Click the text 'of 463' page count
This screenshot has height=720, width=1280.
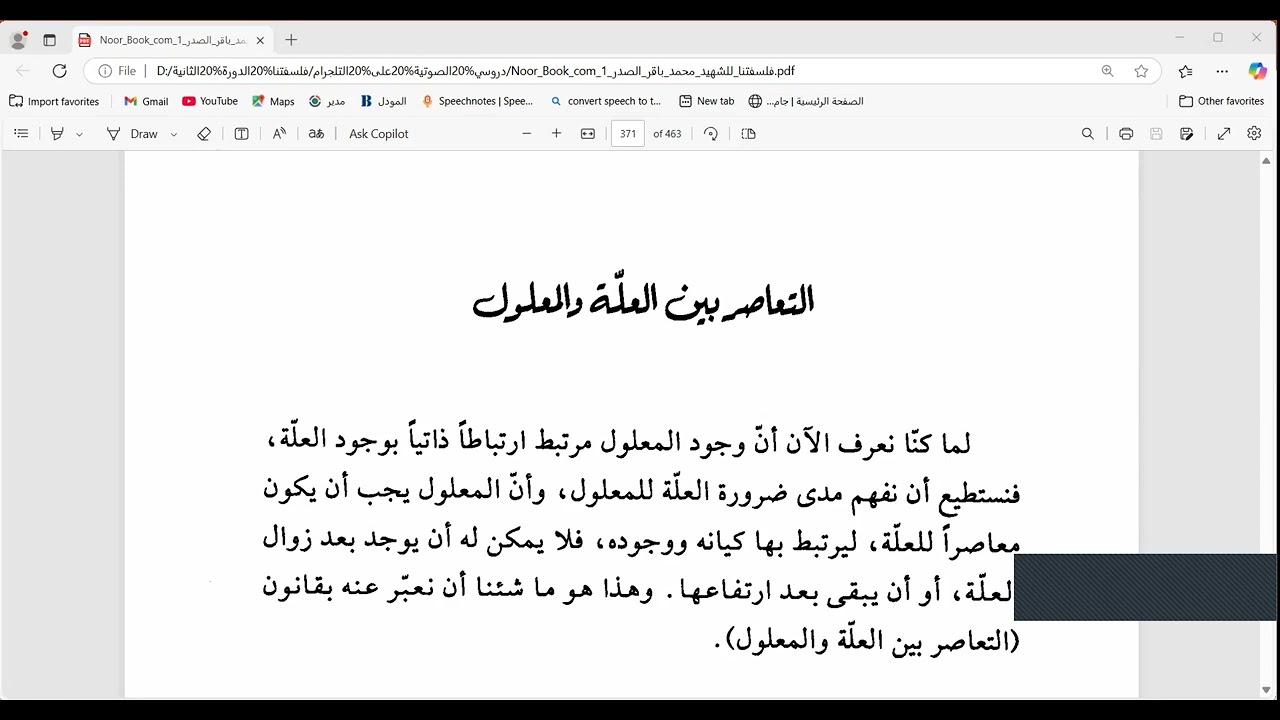(667, 134)
